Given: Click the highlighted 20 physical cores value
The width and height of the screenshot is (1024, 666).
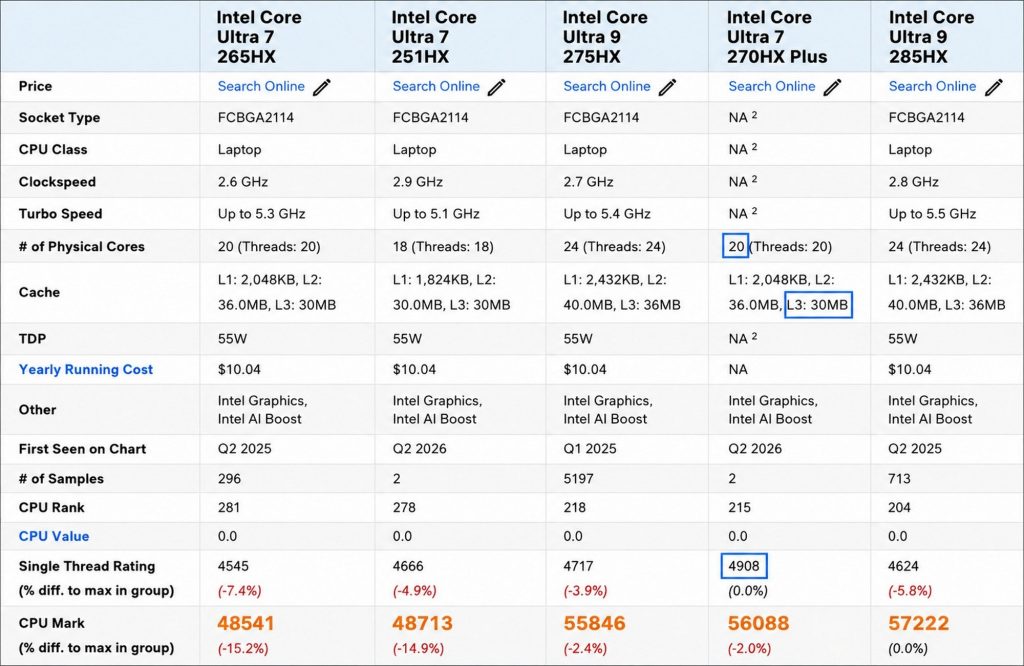Looking at the screenshot, I should (735, 246).
